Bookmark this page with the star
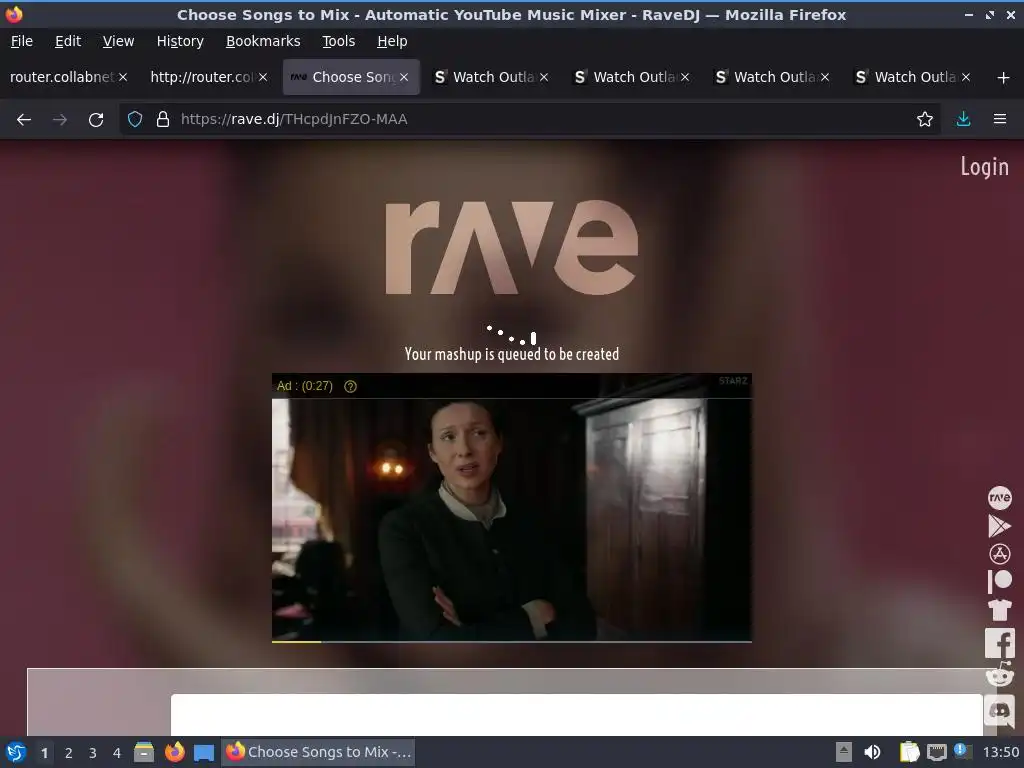This screenshot has width=1024, height=768. click(x=925, y=119)
